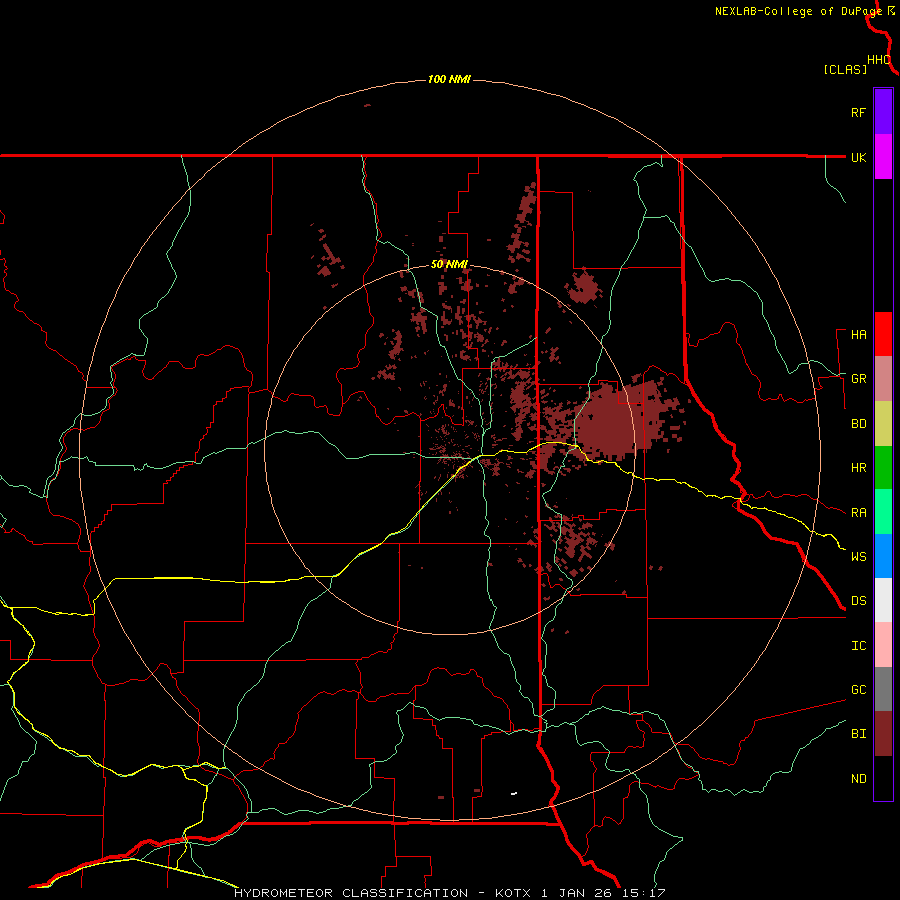Click the "NEXLAB-College of DuPage" credit text
The height and width of the screenshot is (900, 900).
click(x=799, y=11)
